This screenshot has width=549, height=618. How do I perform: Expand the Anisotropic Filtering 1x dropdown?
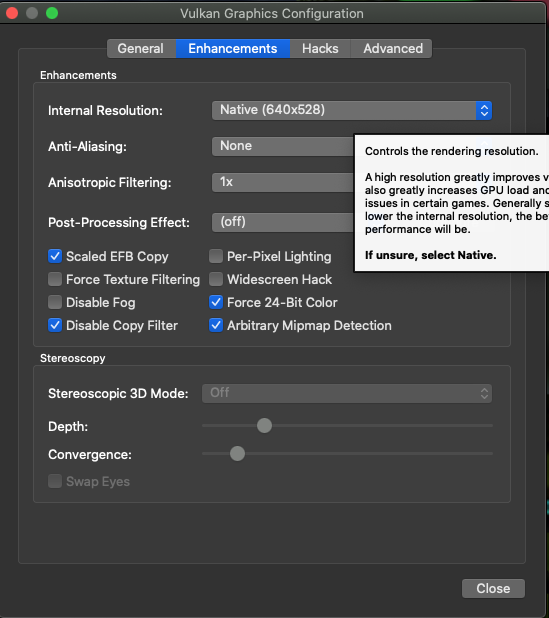283,182
